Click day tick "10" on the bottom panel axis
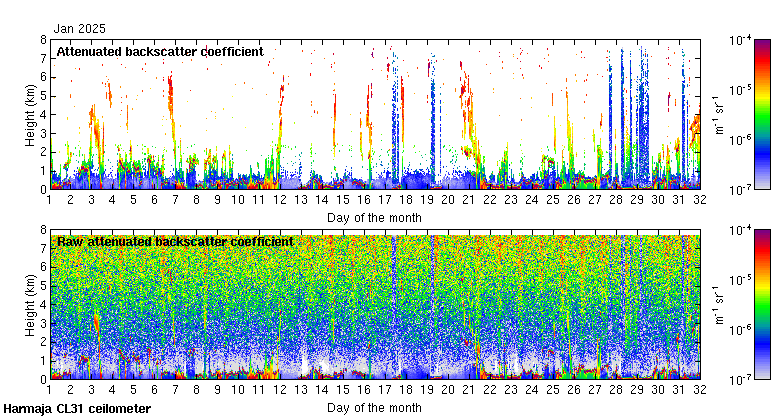The width and height of the screenshot is (780, 420). tap(238, 390)
